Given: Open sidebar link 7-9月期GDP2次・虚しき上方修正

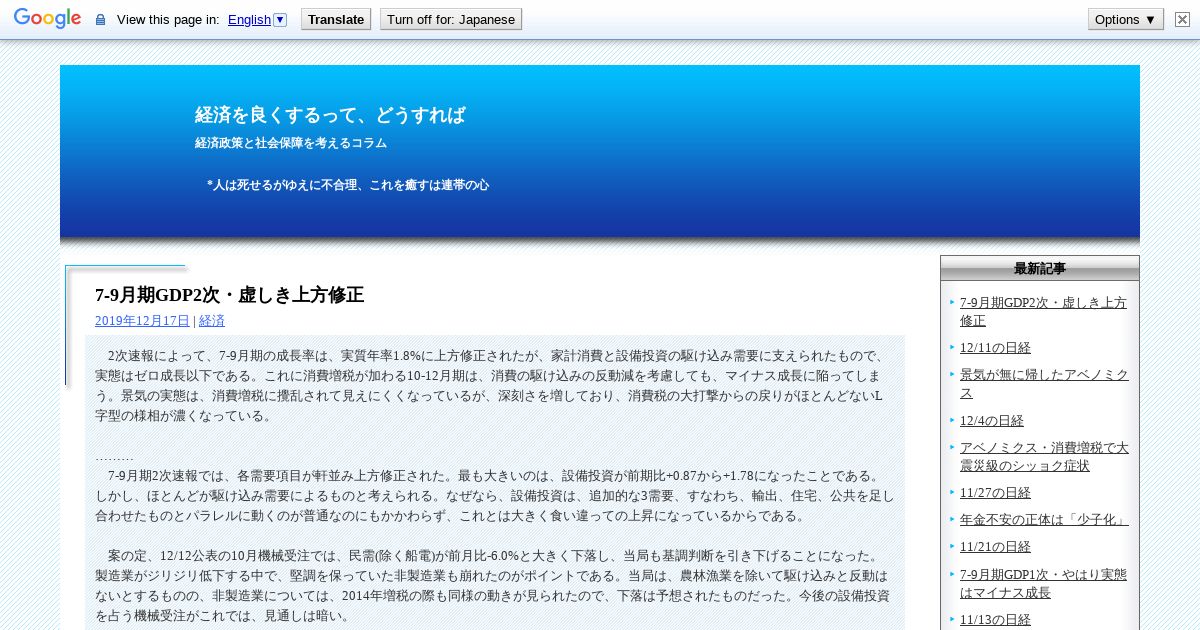Looking at the screenshot, I should (x=1043, y=312).
